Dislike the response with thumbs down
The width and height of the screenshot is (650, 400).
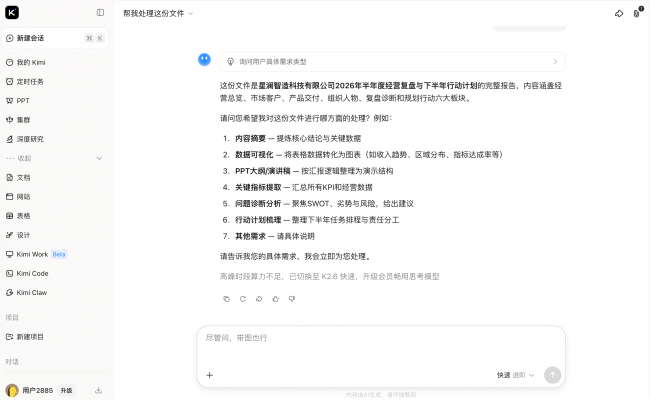point(292,299)
